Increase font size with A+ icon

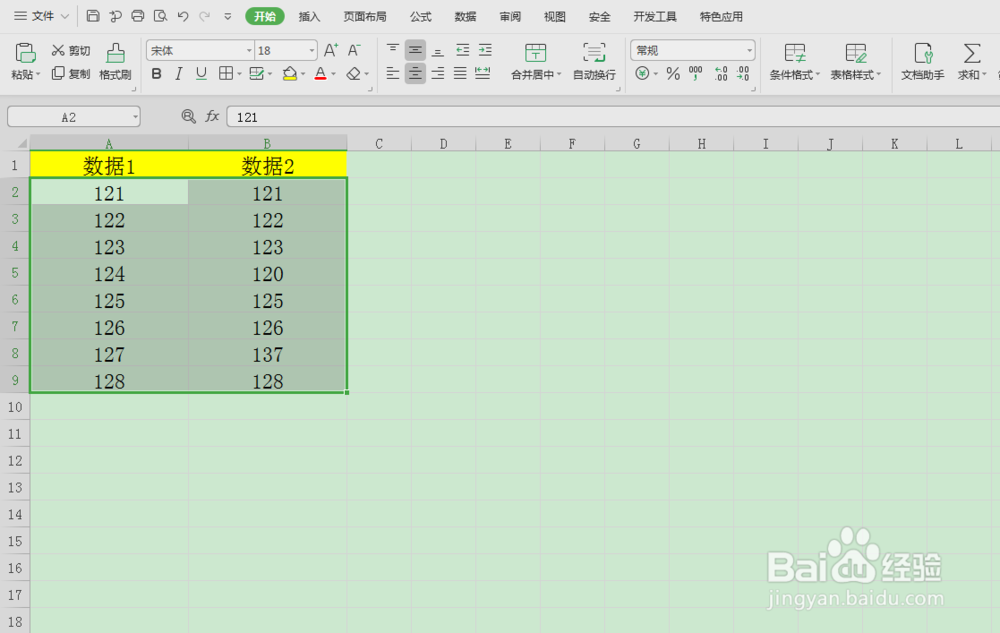point(331,50)
